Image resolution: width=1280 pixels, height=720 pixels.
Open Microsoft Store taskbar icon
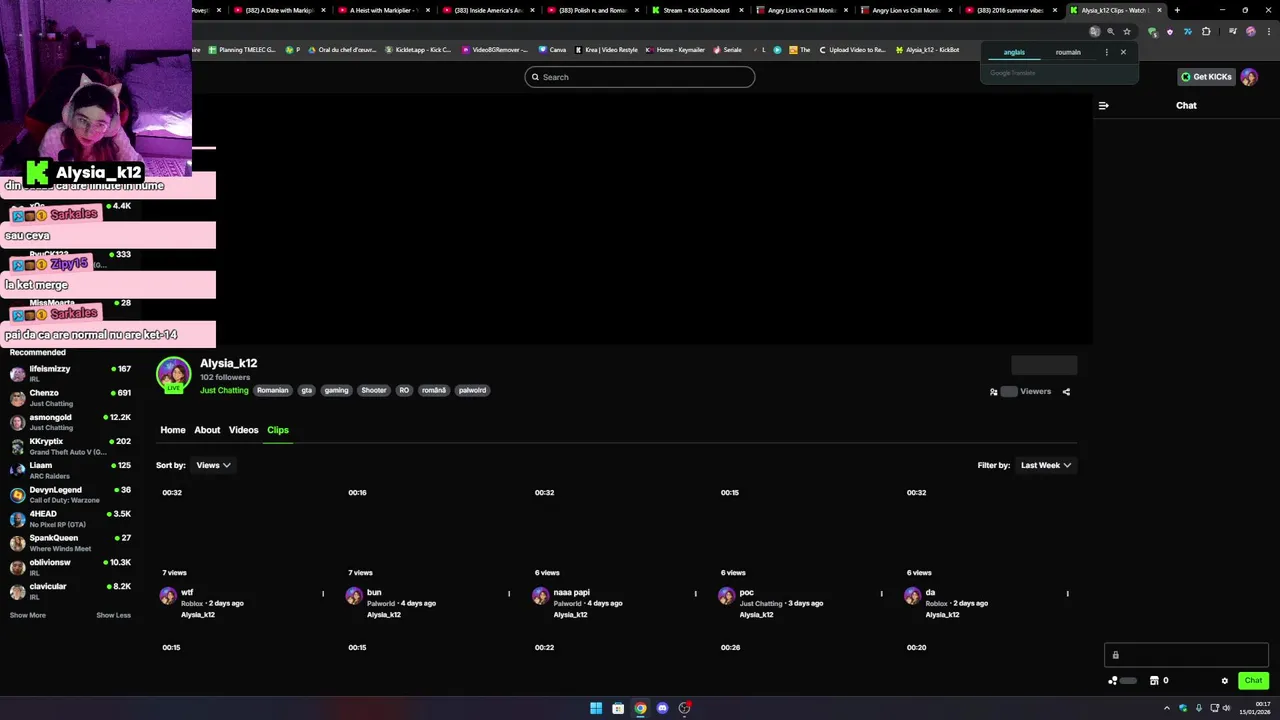click(x=618, y=708)
